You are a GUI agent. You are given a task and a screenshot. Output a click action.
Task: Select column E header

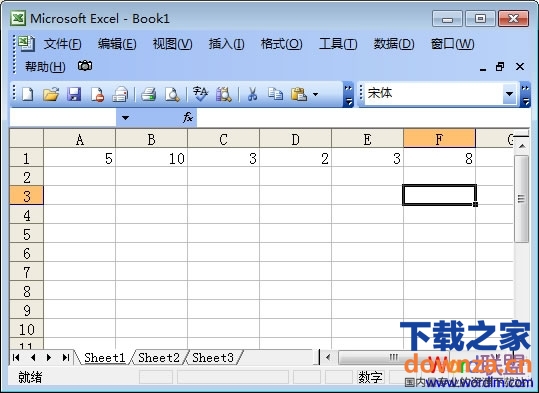[x=367, y=139]
